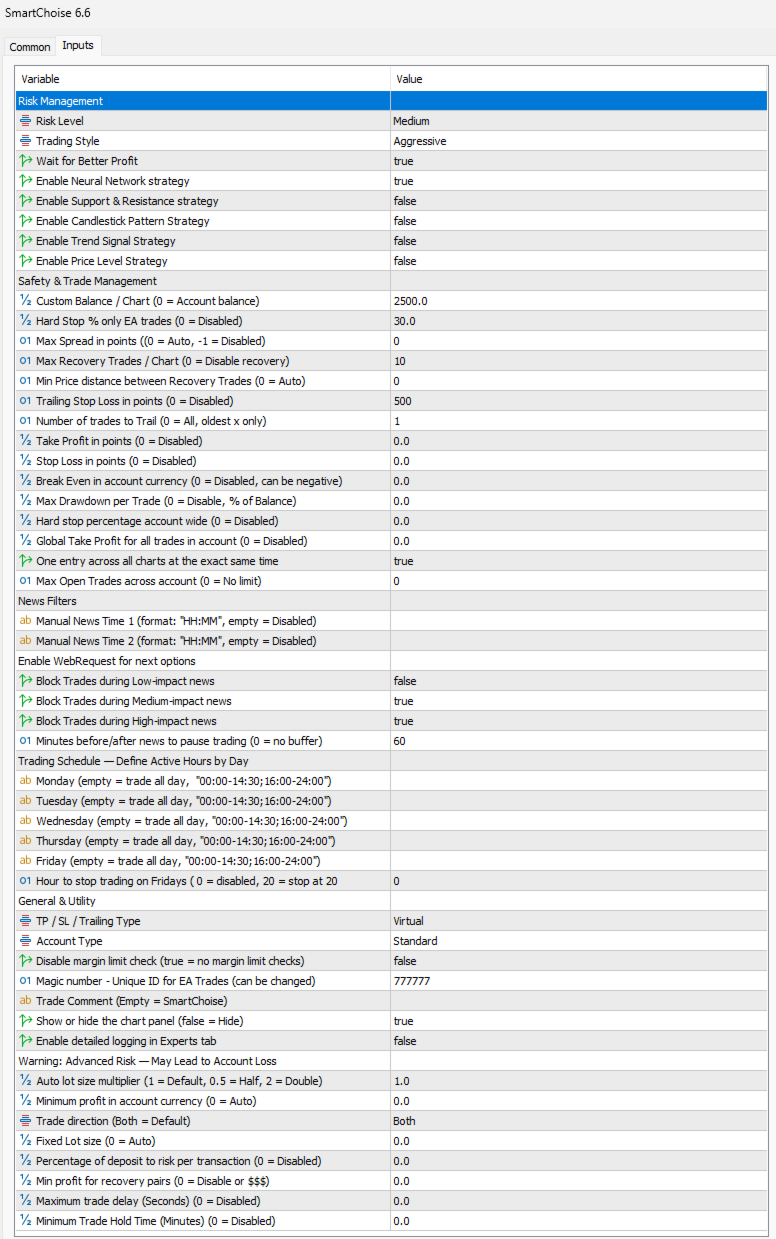Screen dimensions: 776x1239
Task: Toggle Enable Trend Signal Strategy value
Action: (579, 241)
